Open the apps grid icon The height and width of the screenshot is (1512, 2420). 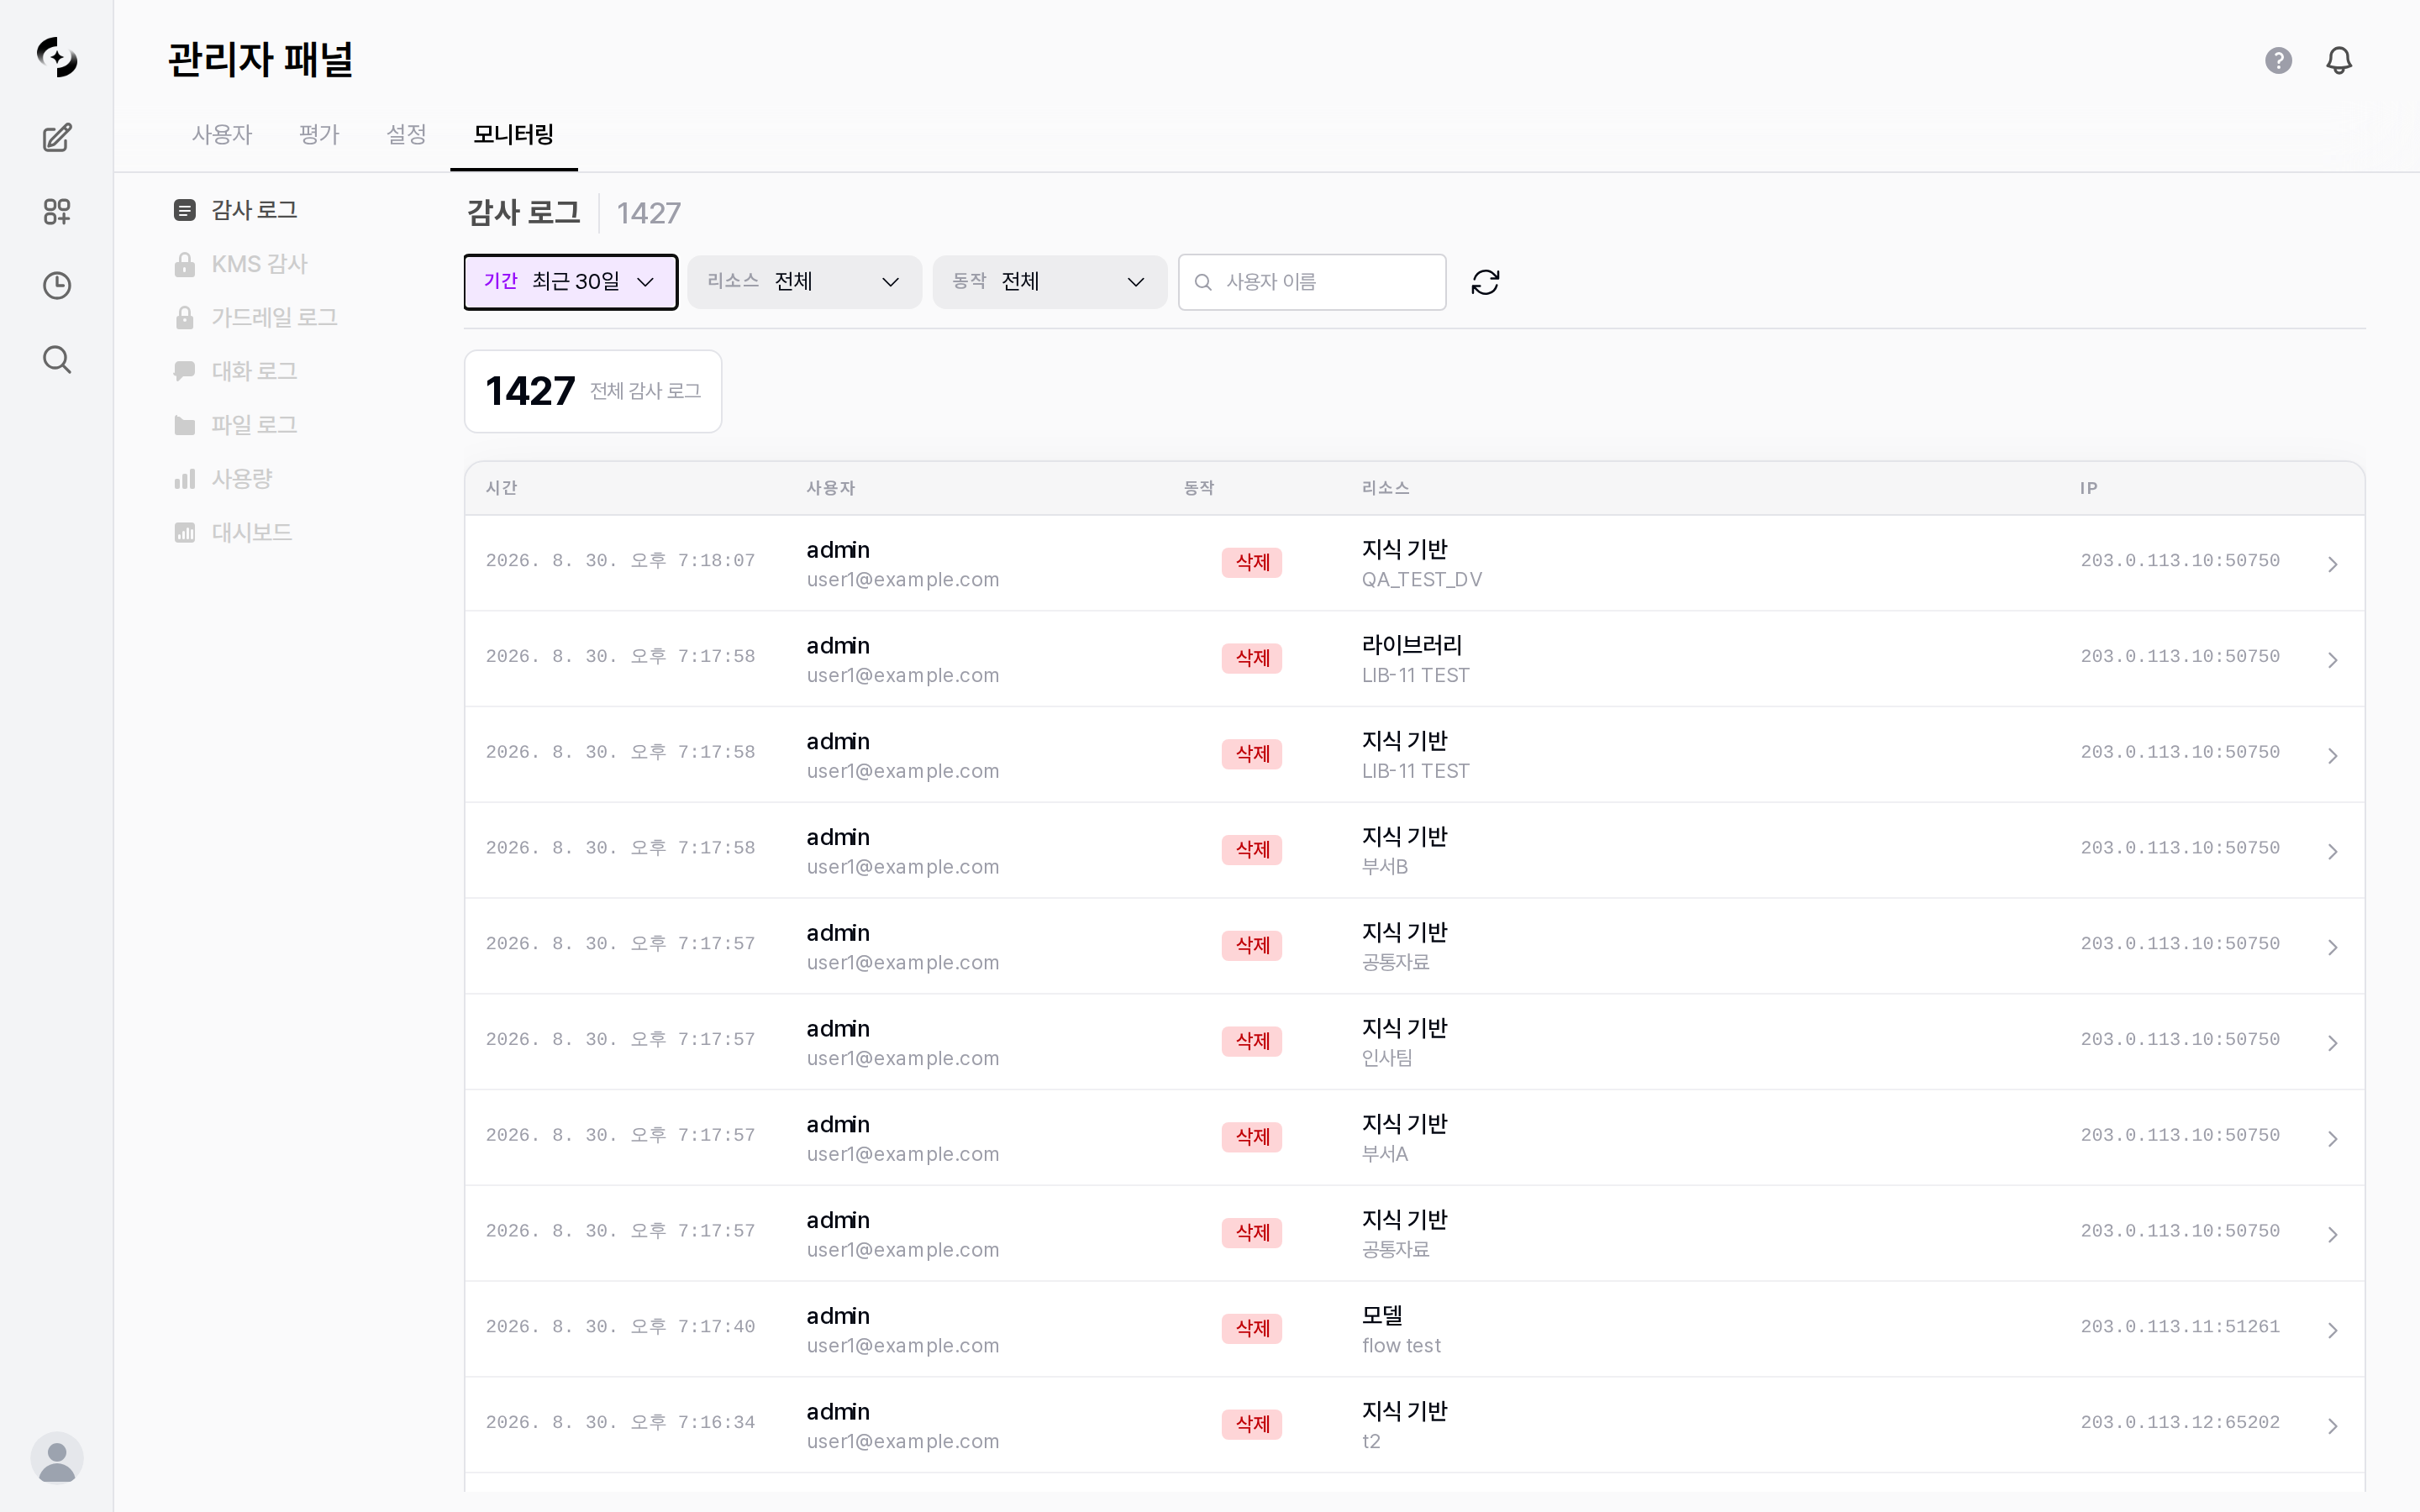coord(57,211)
